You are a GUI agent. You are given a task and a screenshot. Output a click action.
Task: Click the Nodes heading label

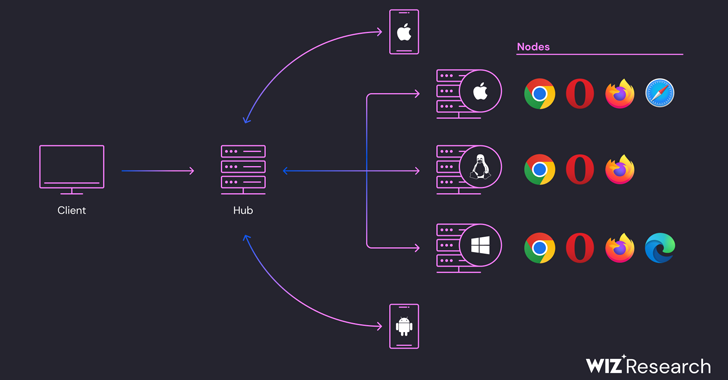[533, 47]
